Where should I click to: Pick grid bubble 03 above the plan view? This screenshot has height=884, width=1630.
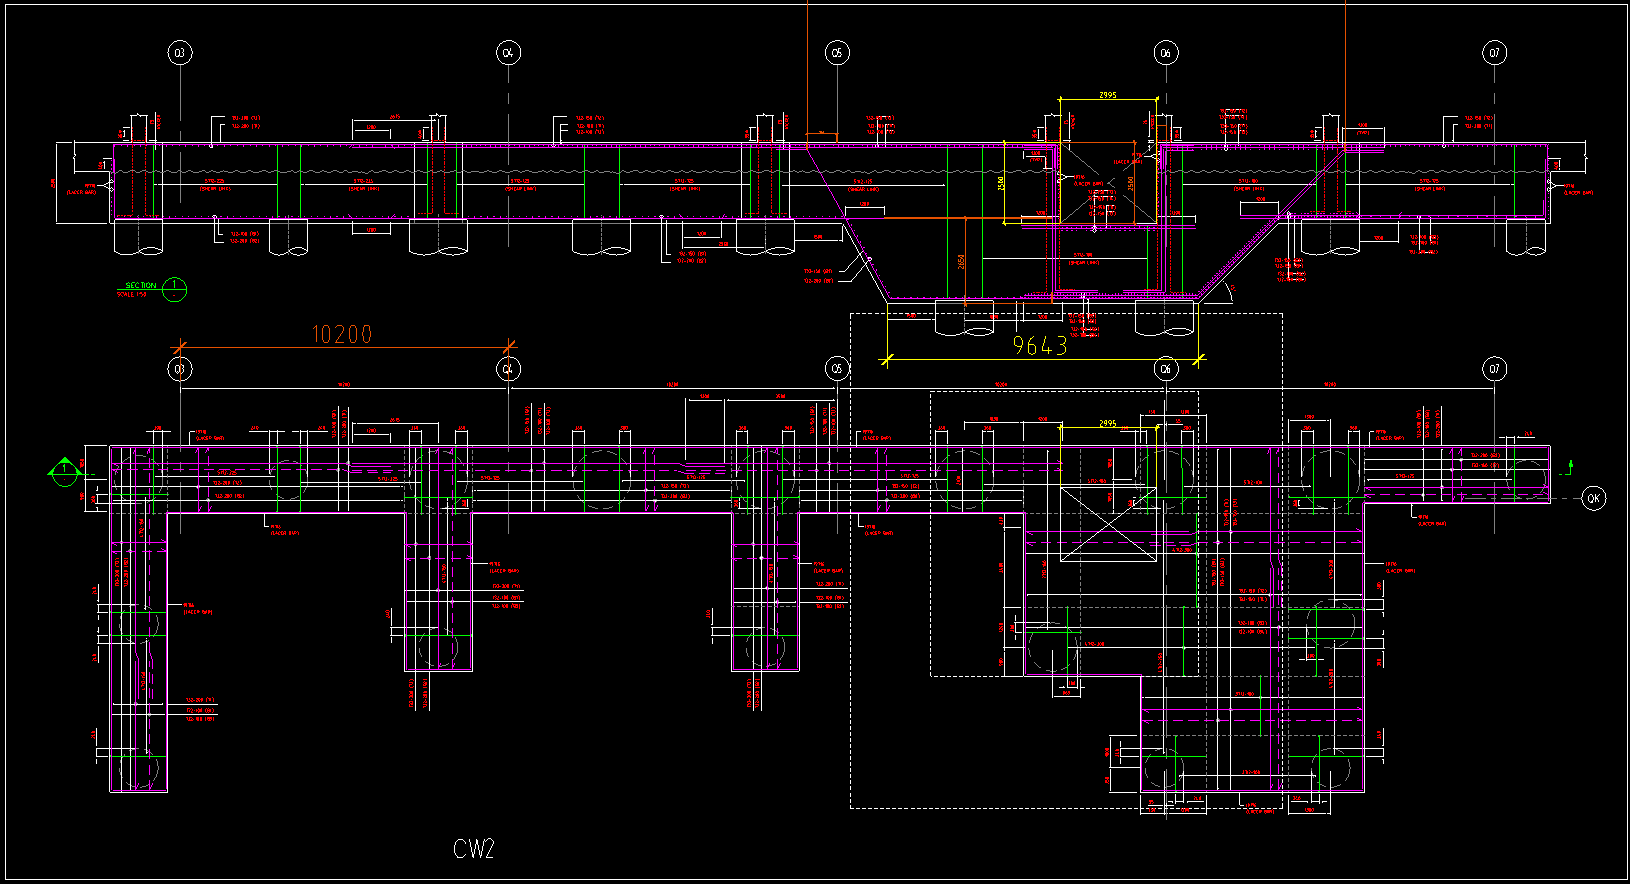point(180,369)
